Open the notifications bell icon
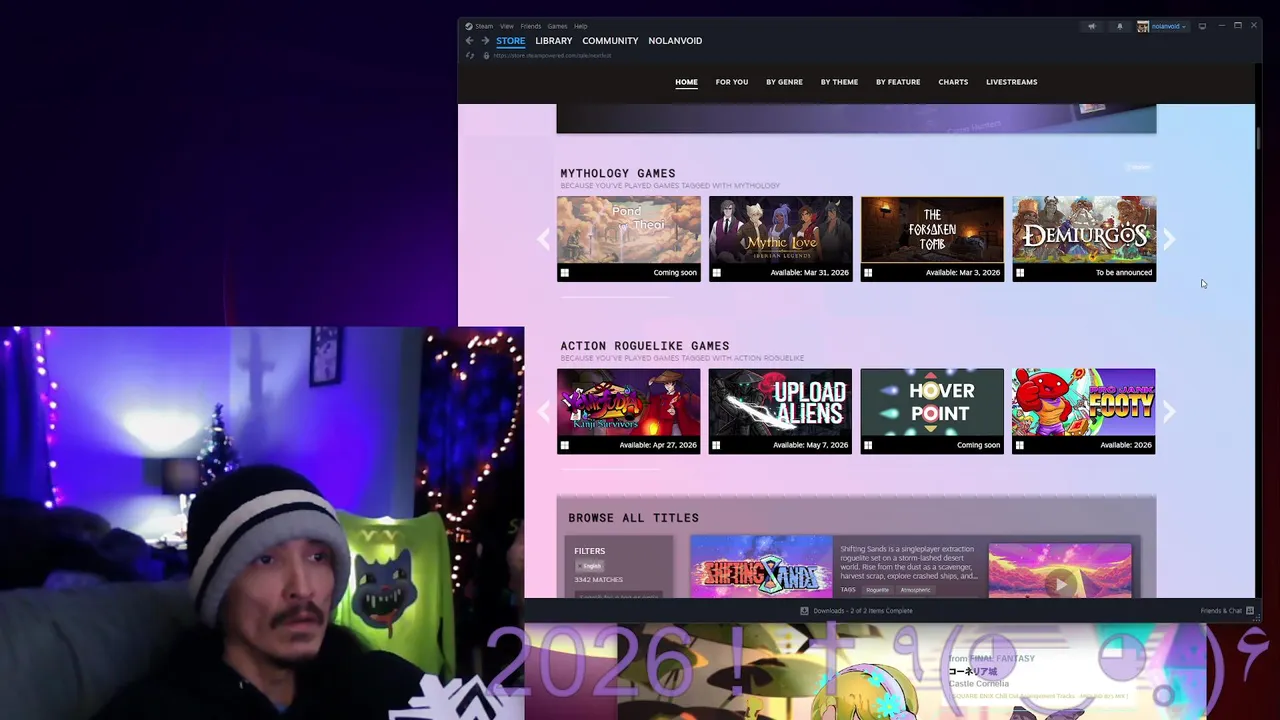The width and height of the screenshot is (1280, 720). (1120, 26)
